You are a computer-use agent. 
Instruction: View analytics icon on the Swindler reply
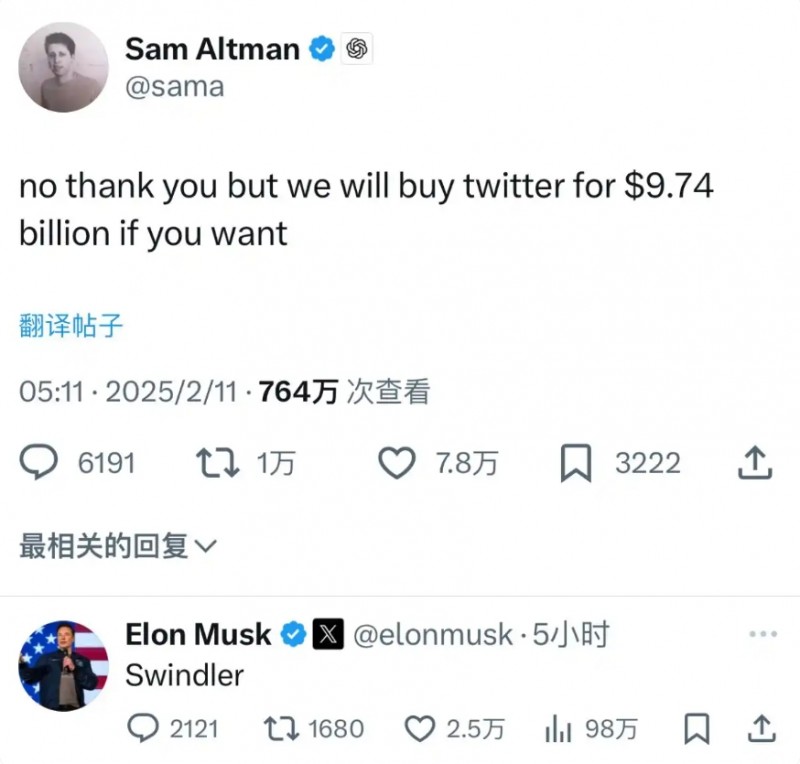click(557, 728)
